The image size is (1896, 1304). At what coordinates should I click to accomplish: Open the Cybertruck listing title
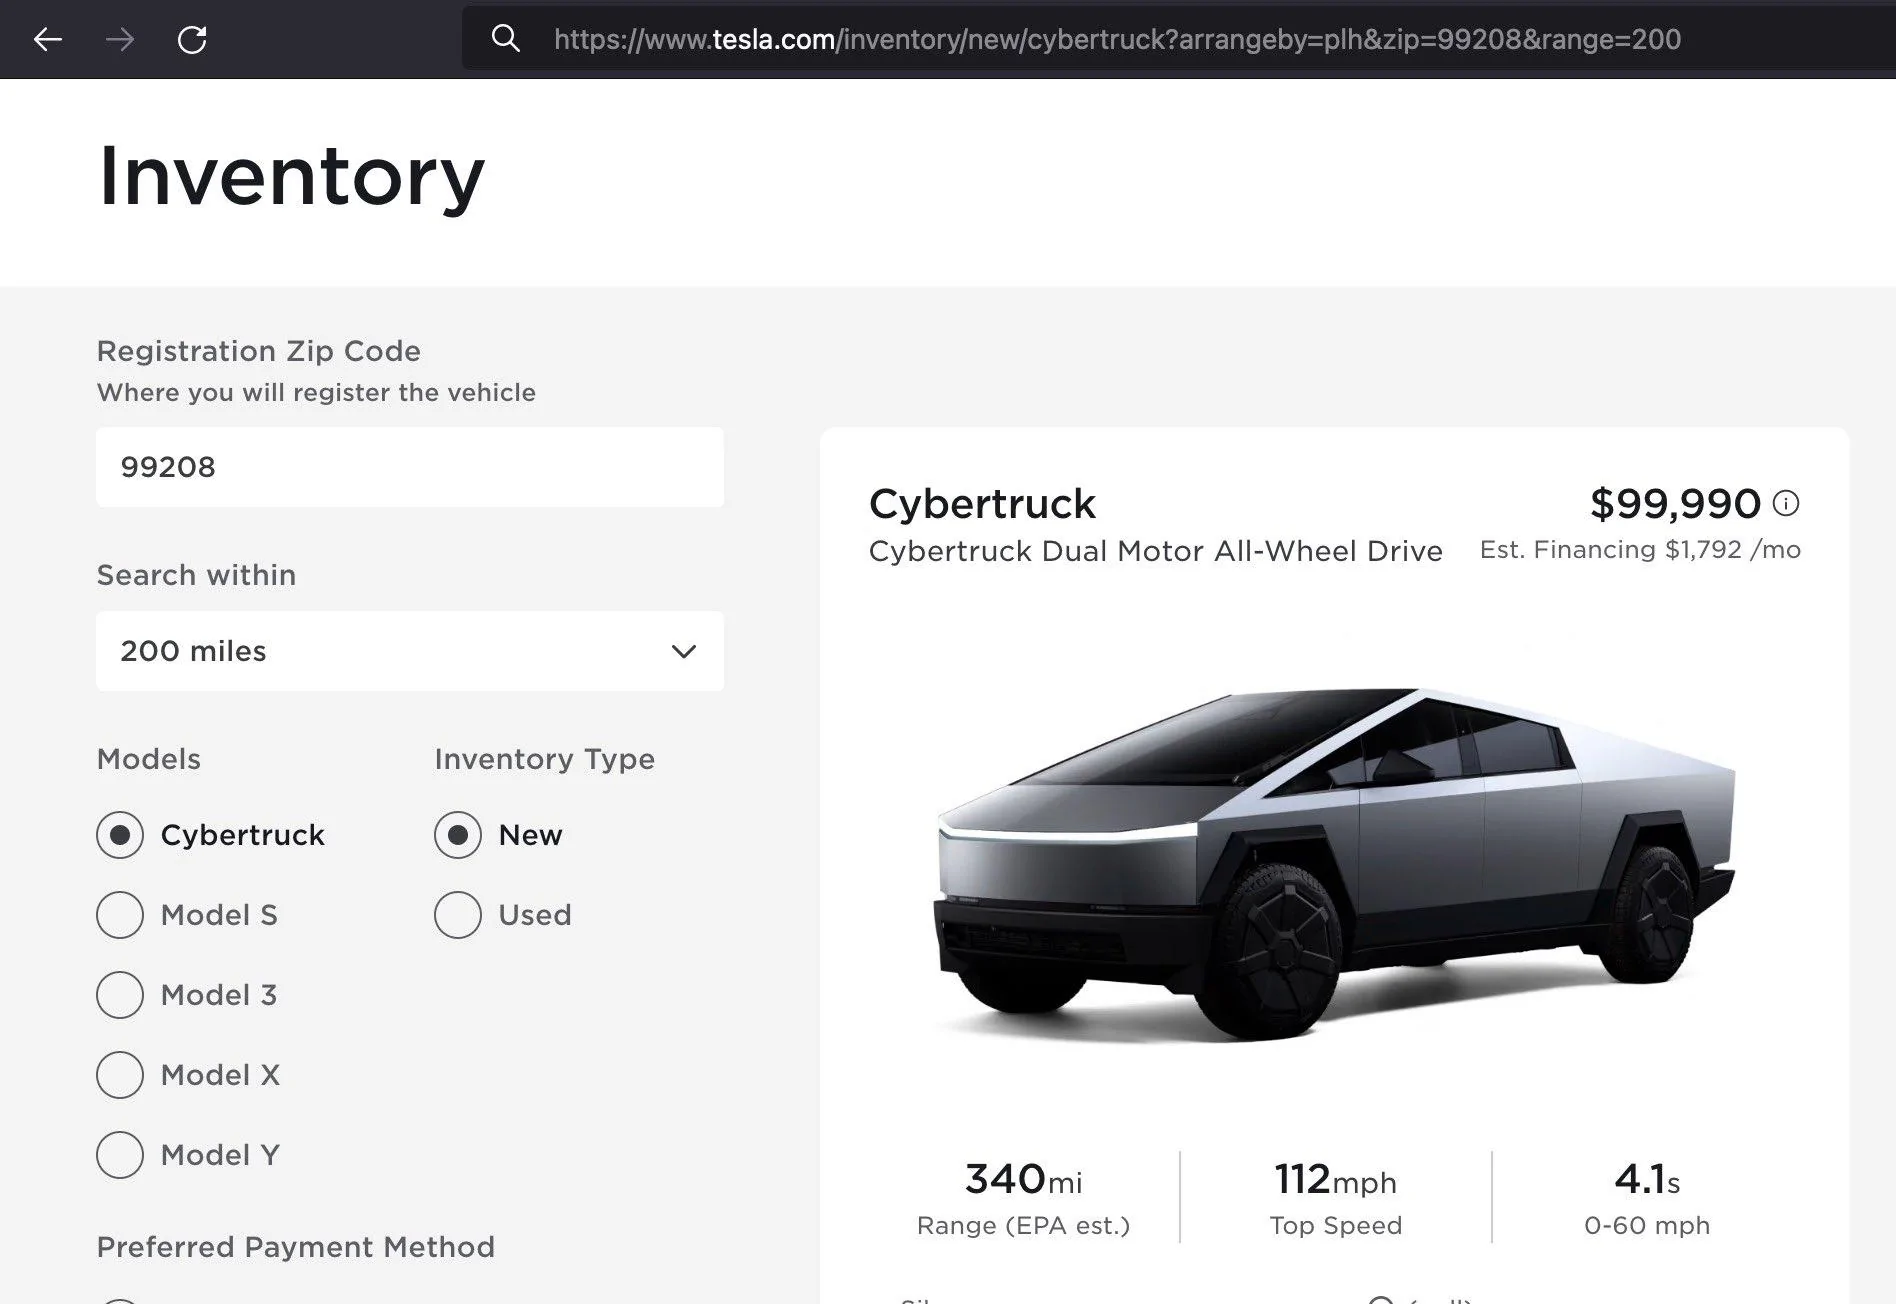click(x=982, y=504)
